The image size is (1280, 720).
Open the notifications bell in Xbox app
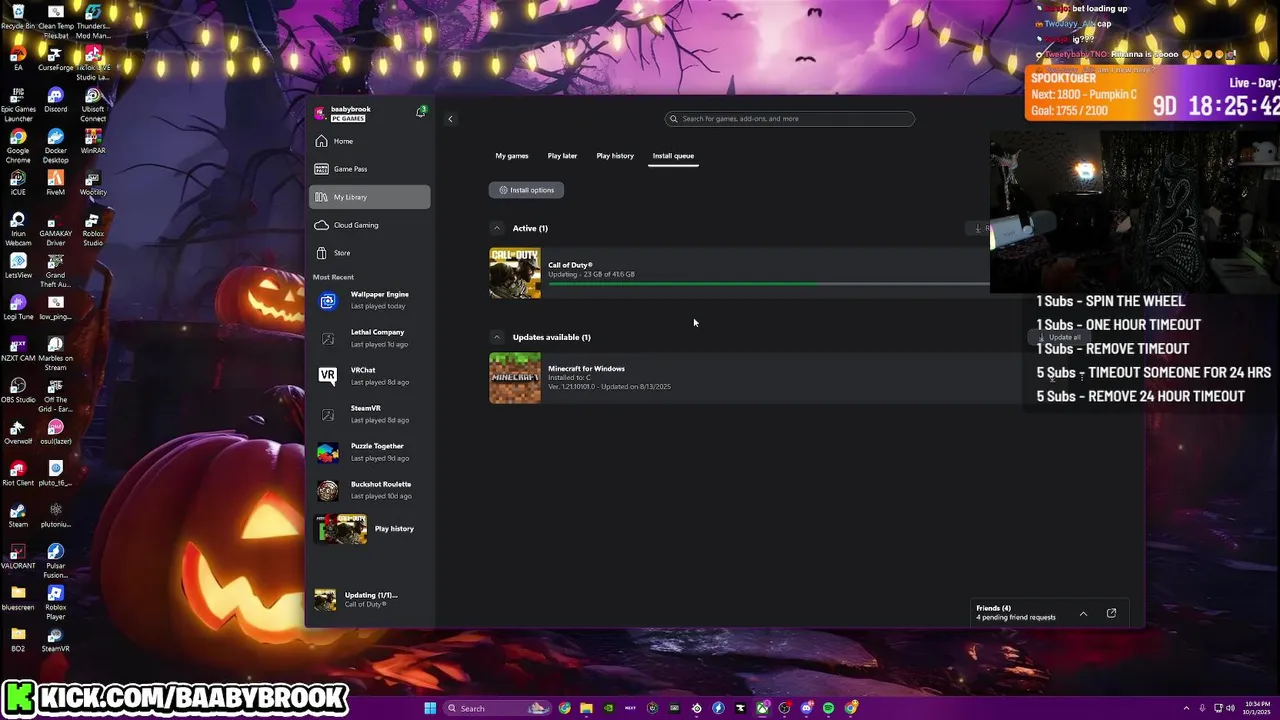pyautogui.click(x=421, y=112)
